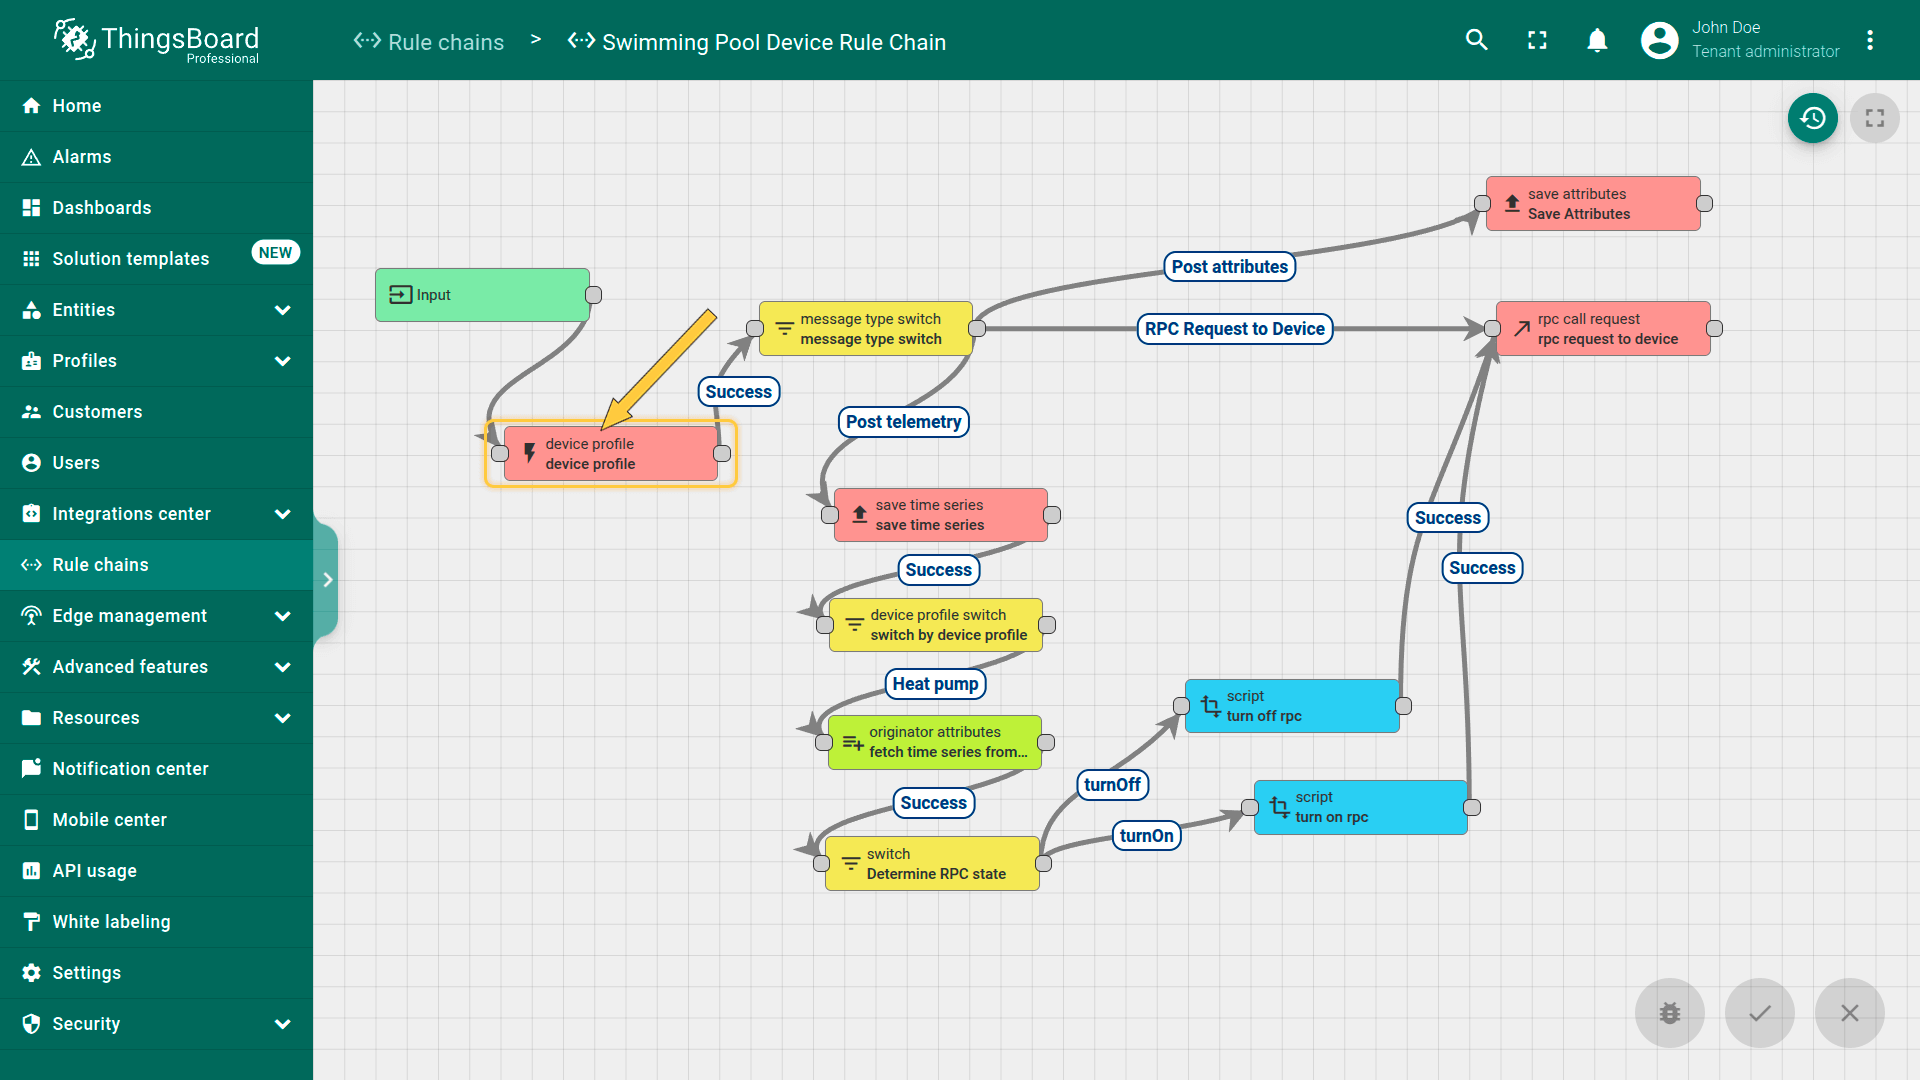This screenshot has height=1080, width=1920.
Task: Apply changes with the checkmark button
Action: coord(1759,1013)
